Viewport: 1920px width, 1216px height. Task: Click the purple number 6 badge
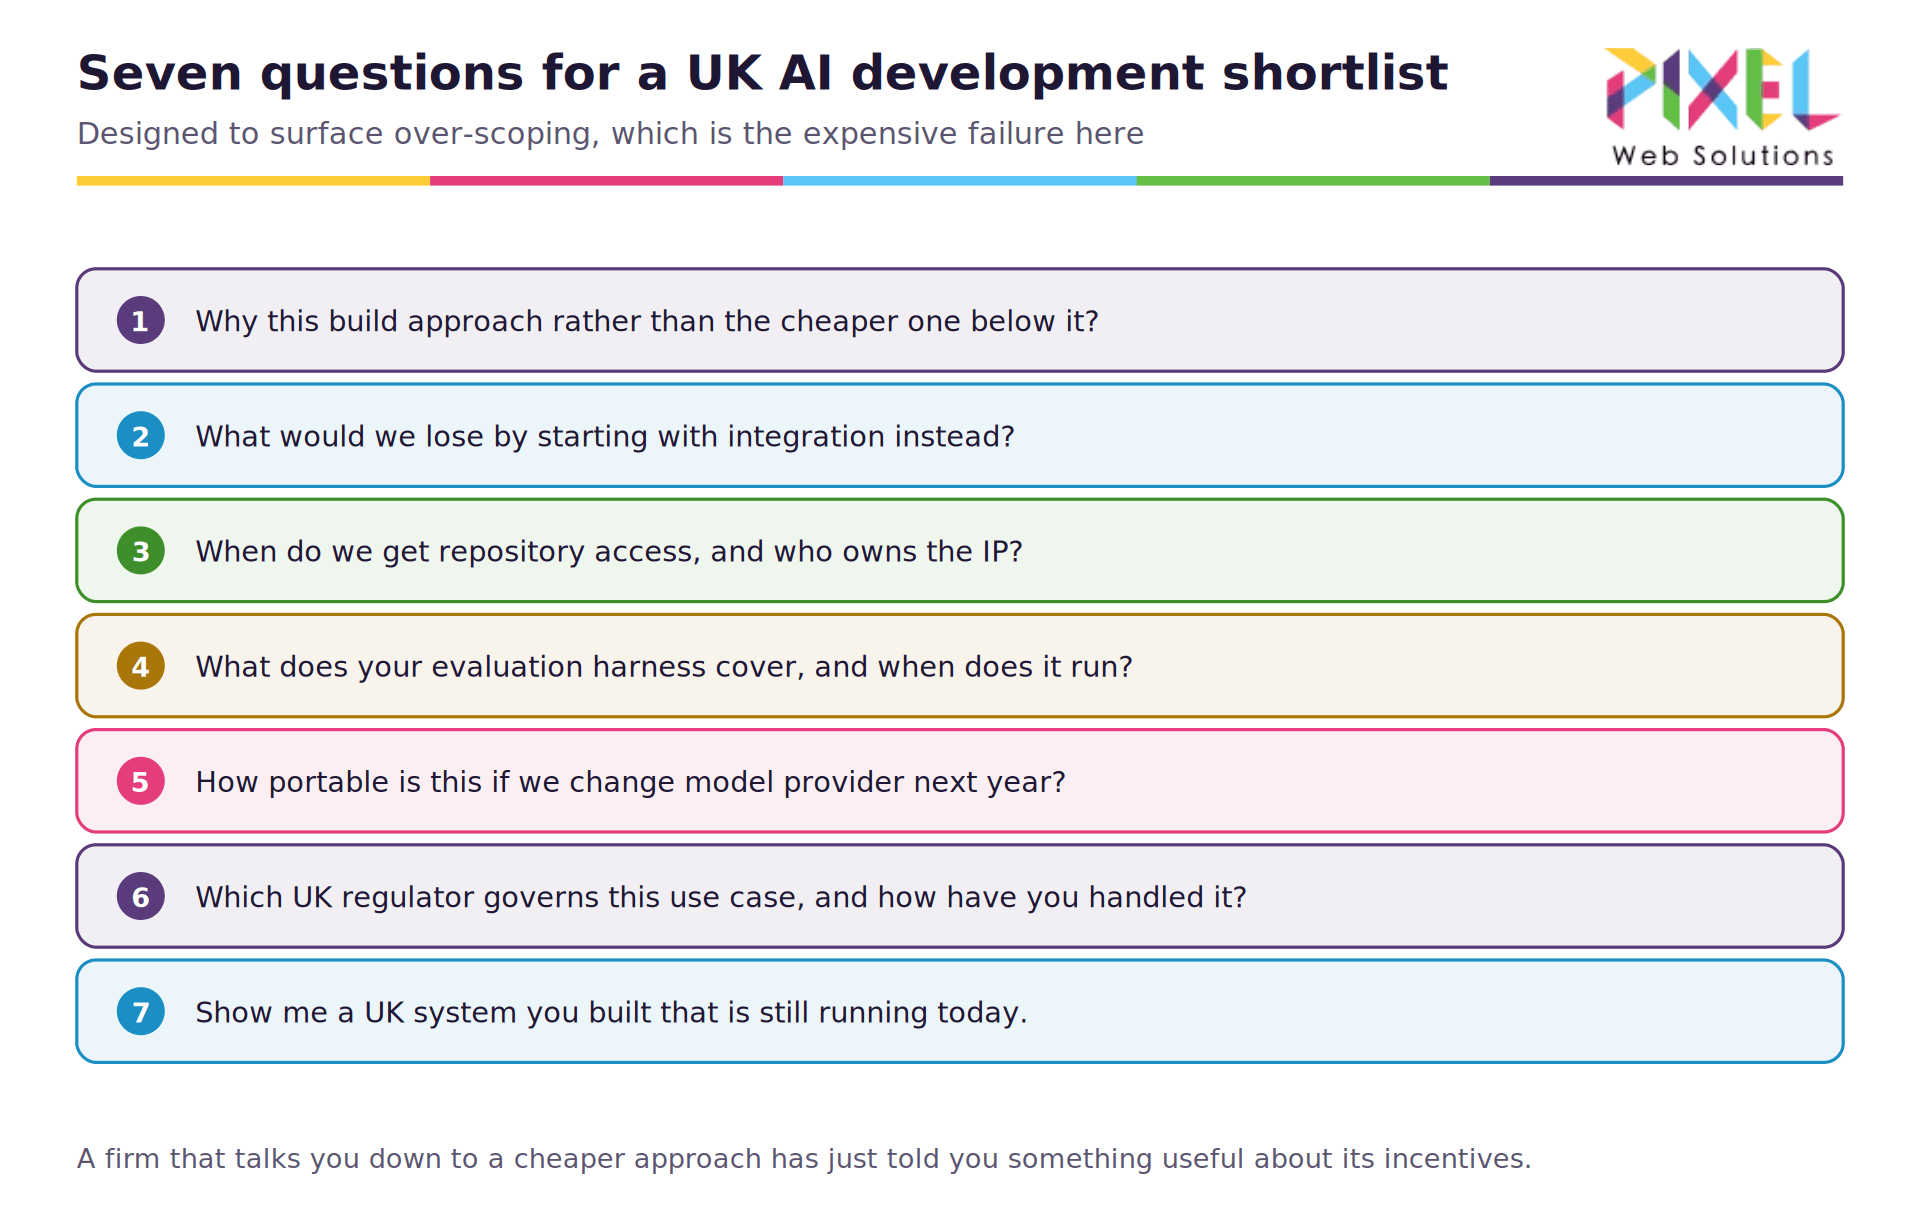tap(141, 896)
